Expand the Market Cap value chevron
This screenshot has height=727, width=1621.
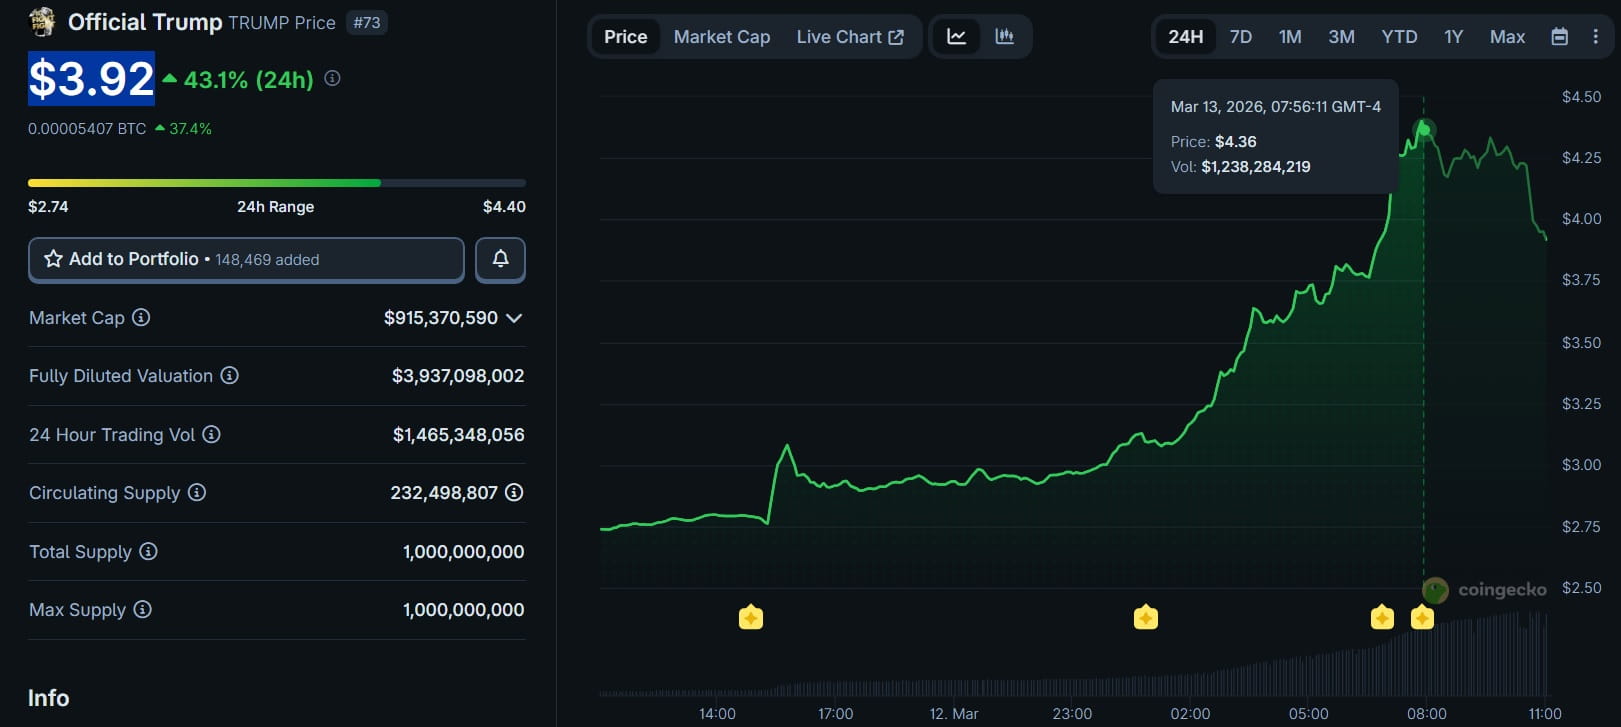tap(514, 318)
